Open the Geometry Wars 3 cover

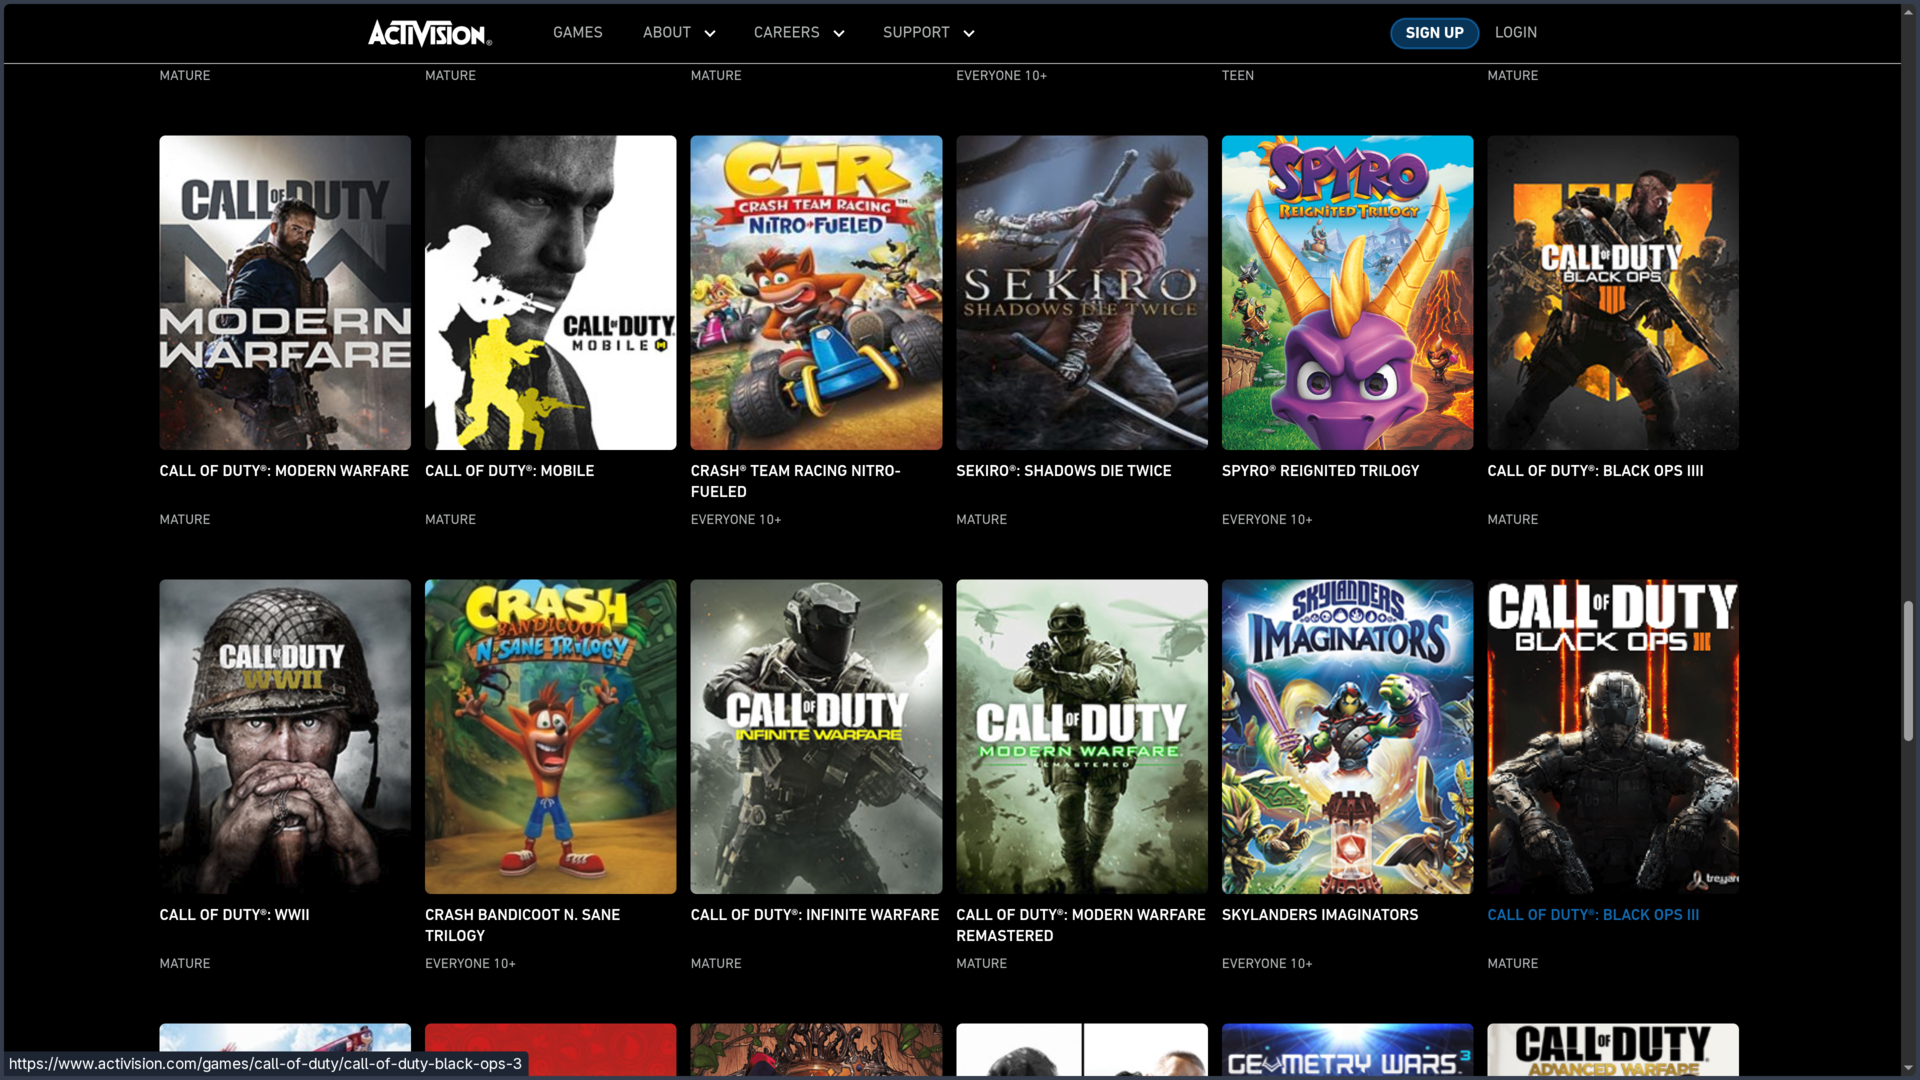[1347, 1050]
